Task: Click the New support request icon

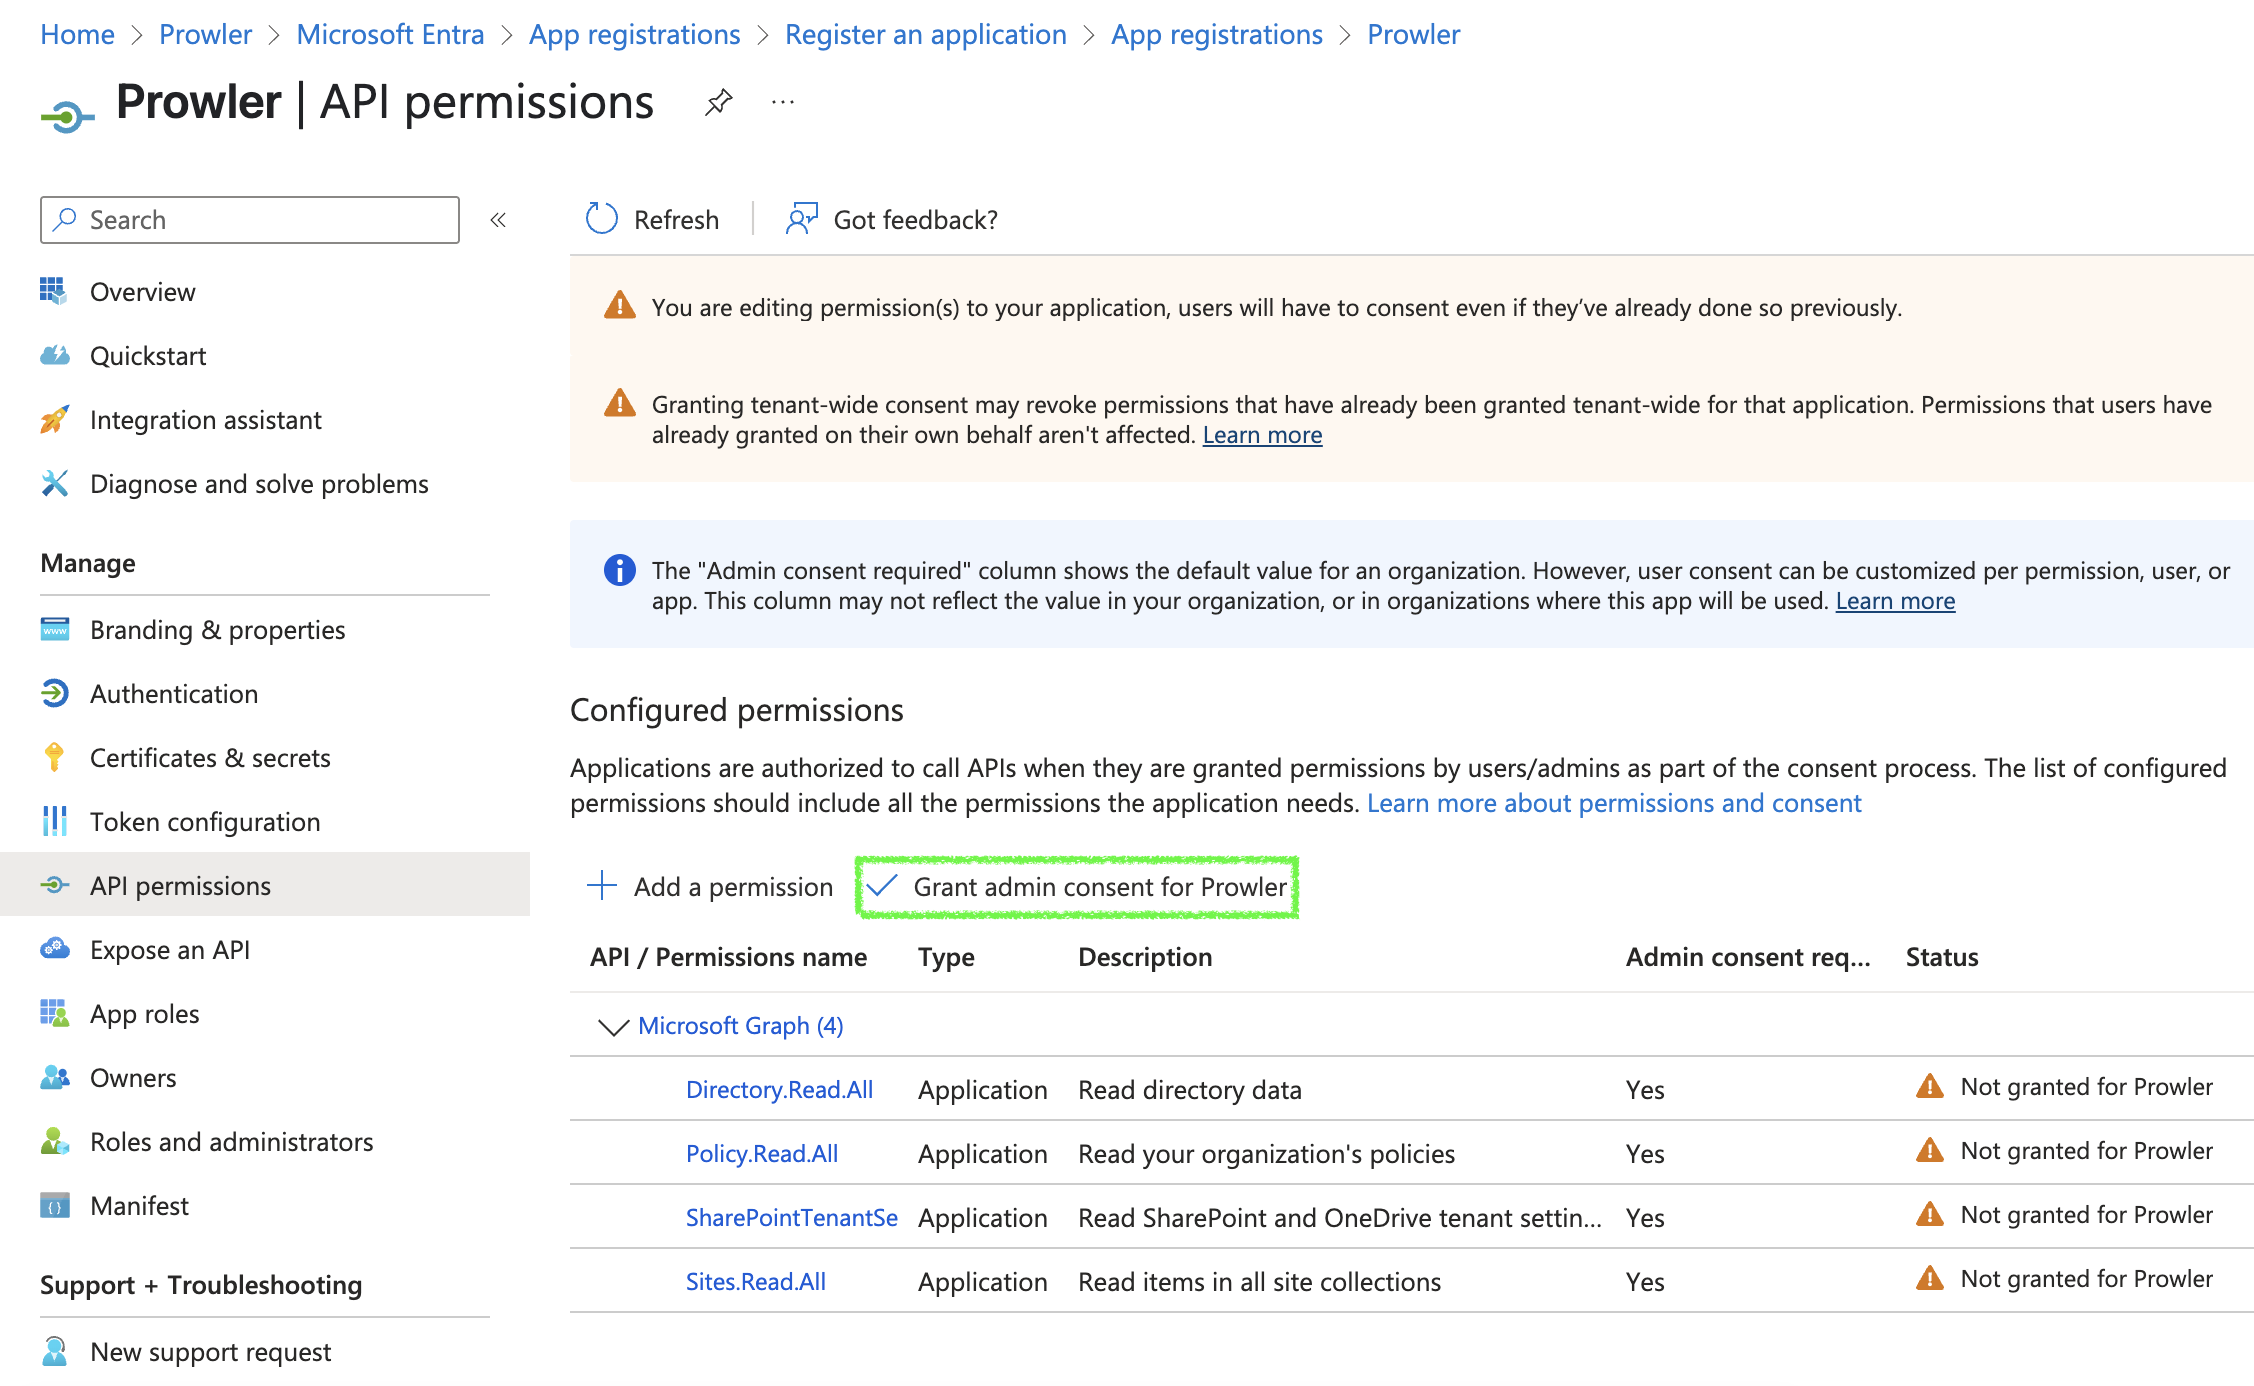Action: click(54, 1351)
